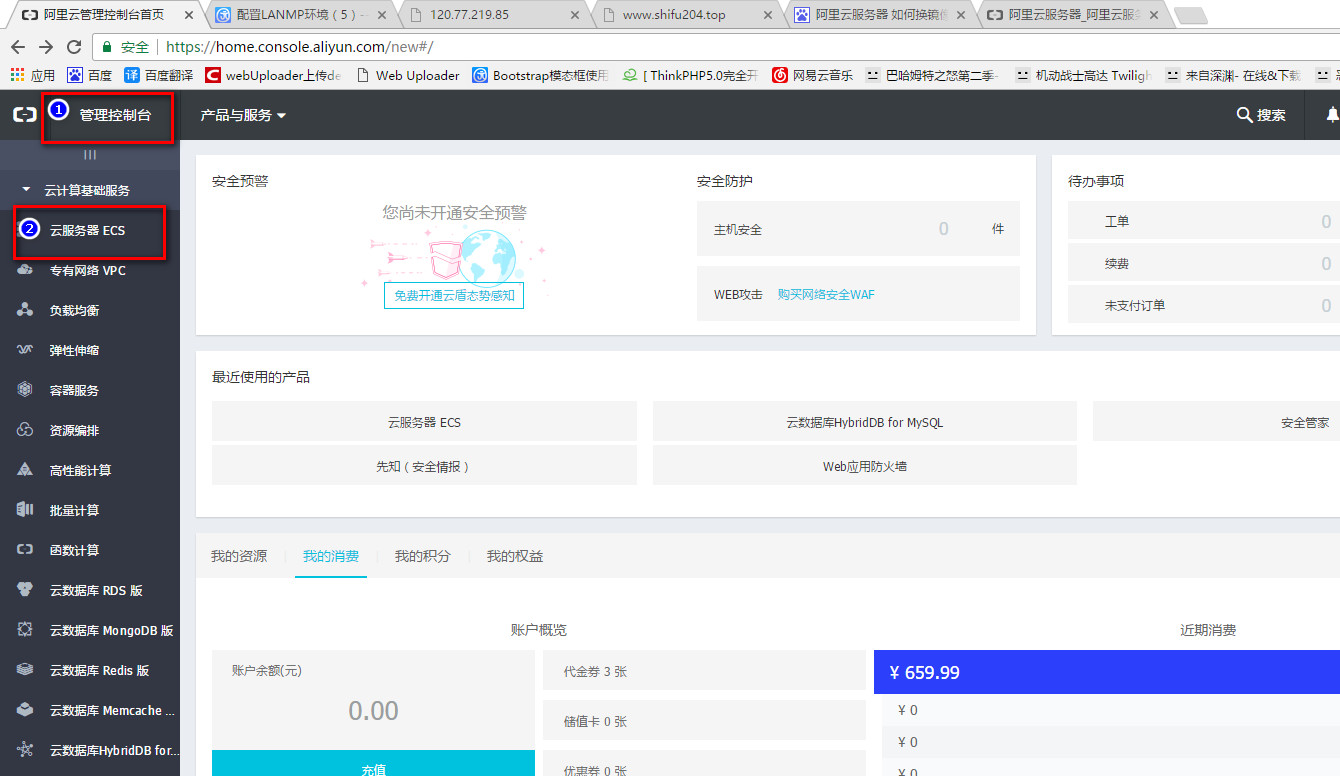Switch to 我的资源 tab
The image size is (1340, 776).
(239, 556)
